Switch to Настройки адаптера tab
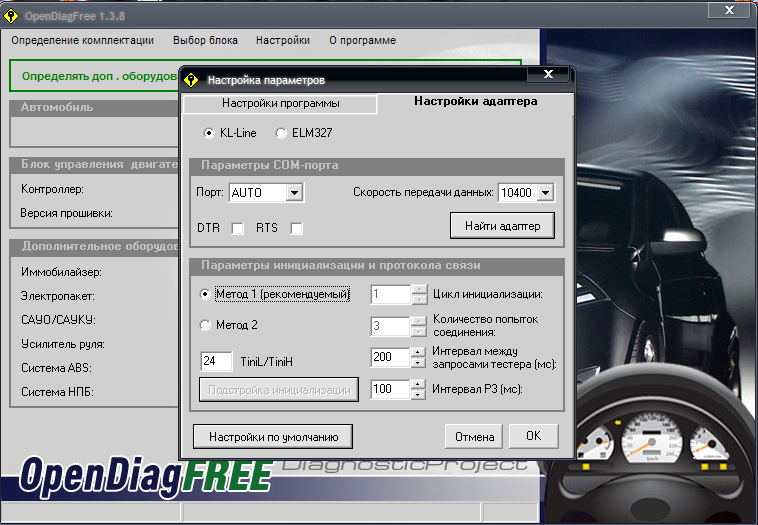Viewport: 758px width, 525px height. tap(476, 102)
